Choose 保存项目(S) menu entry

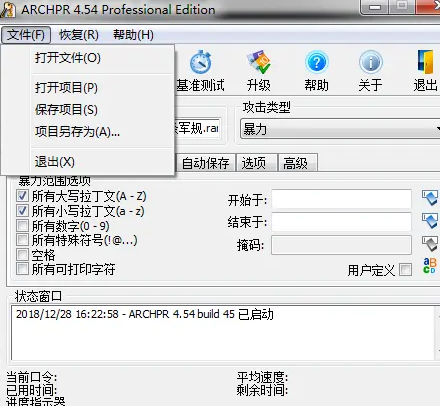tap(102, 110)
